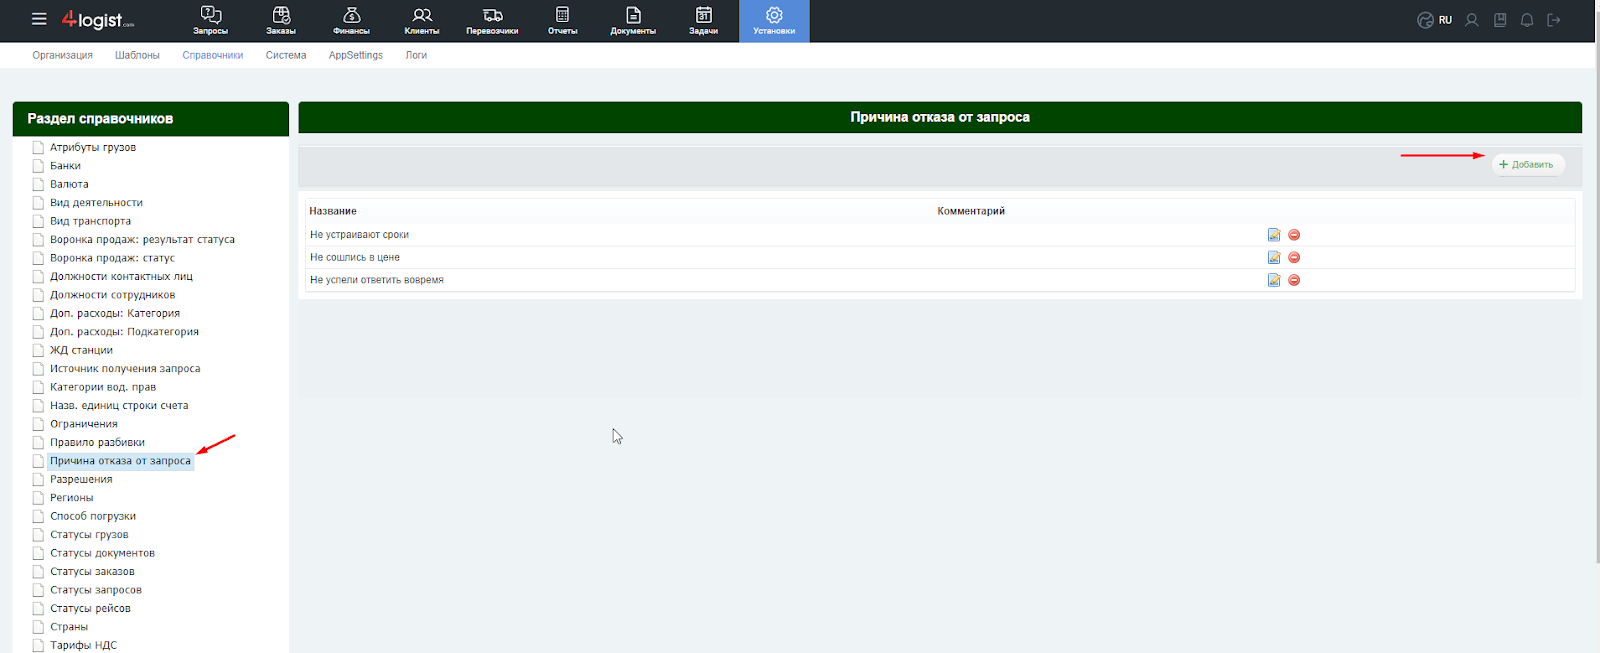The height and width of the screenshot is (653, 1600).
Task: Select Вид деятельности directory
Action: 96,203
